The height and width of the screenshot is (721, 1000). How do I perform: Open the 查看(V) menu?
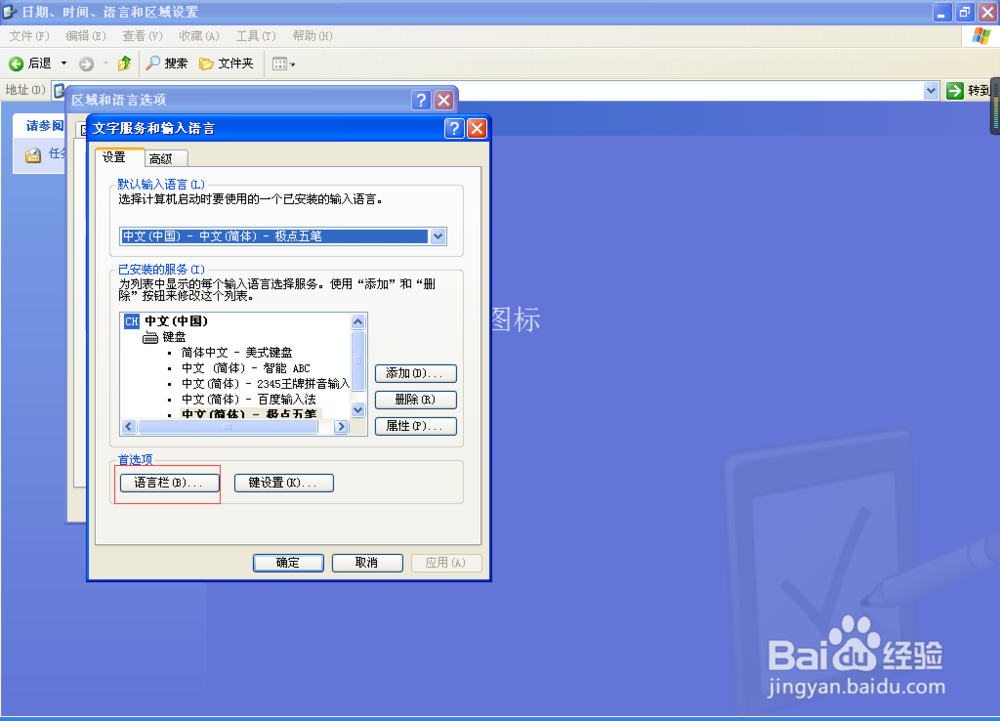(x=142, y=36)
